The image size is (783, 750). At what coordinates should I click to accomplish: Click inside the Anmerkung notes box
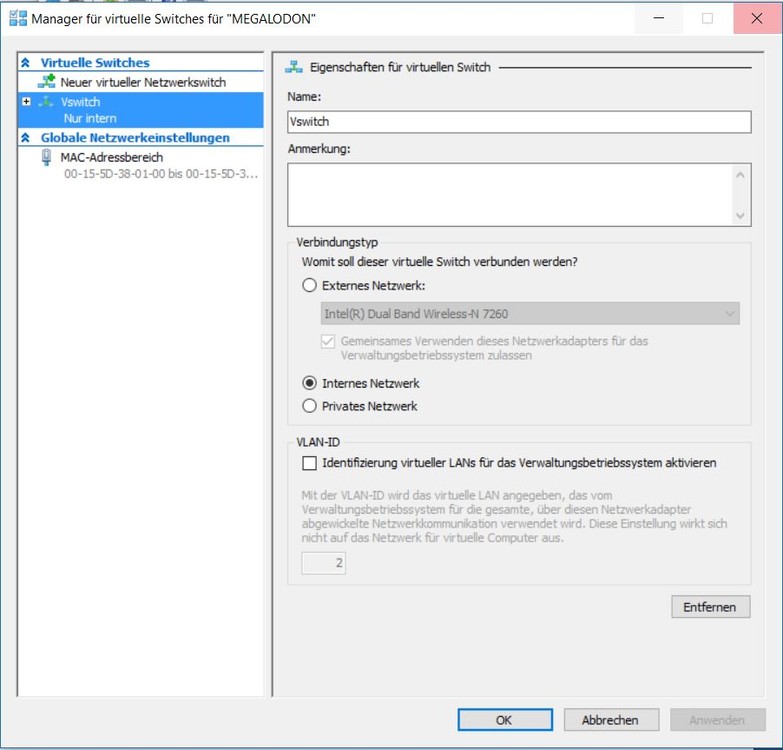(510, 195)
